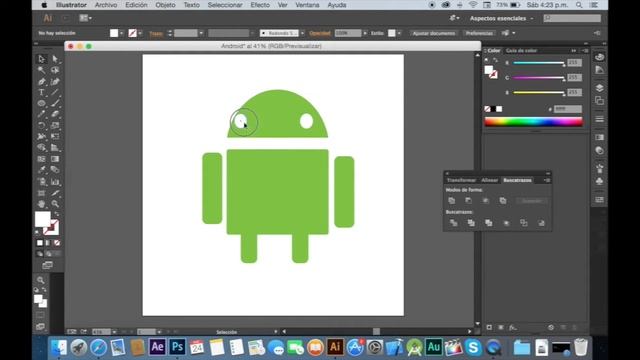Select the Eyedropper tool

click(41, 170)
